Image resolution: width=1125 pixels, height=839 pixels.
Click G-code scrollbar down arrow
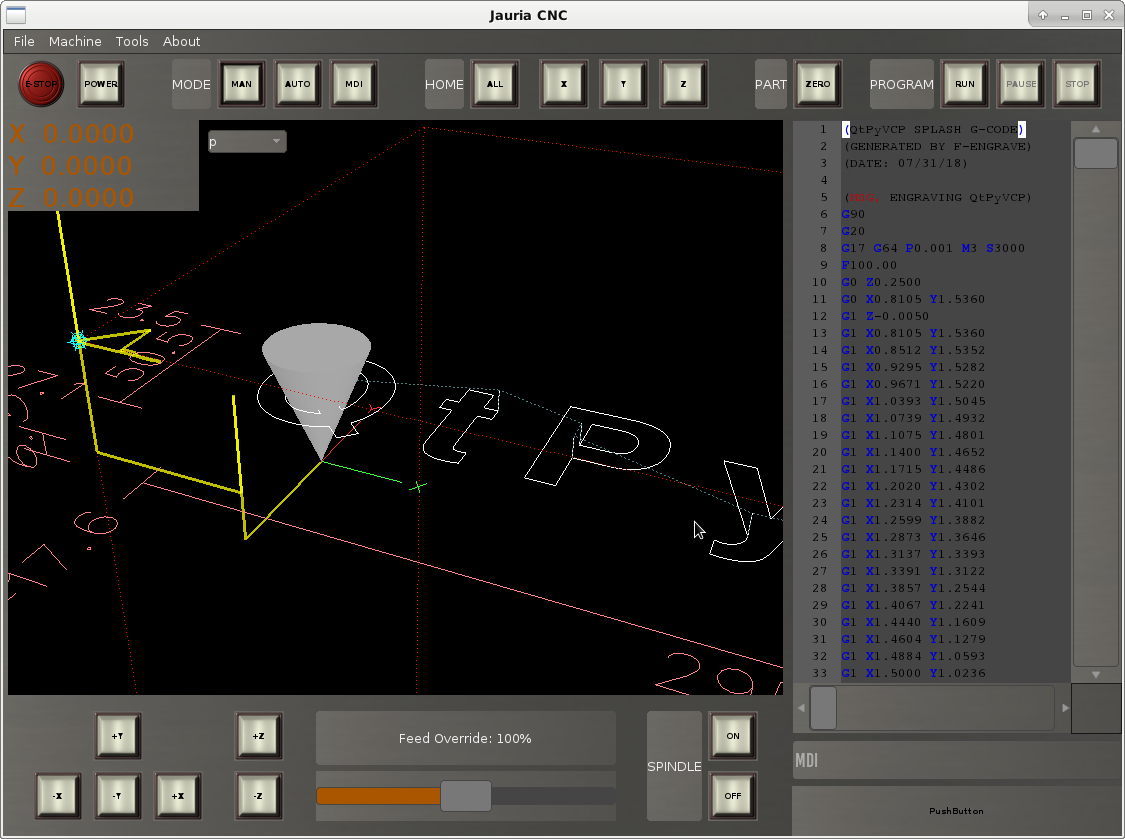point(1096,675)
